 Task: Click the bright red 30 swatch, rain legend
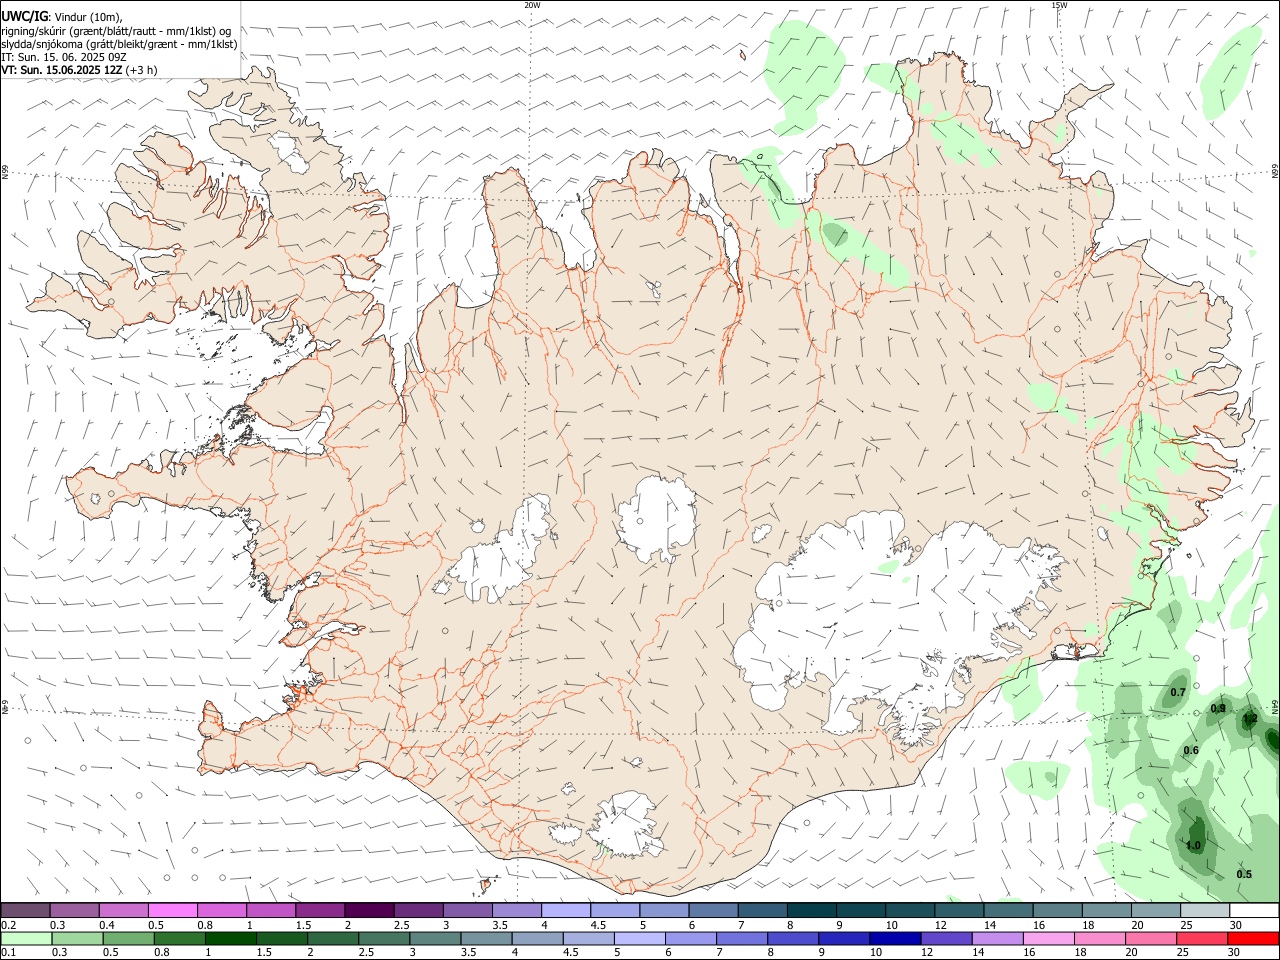pos(1253,938)
